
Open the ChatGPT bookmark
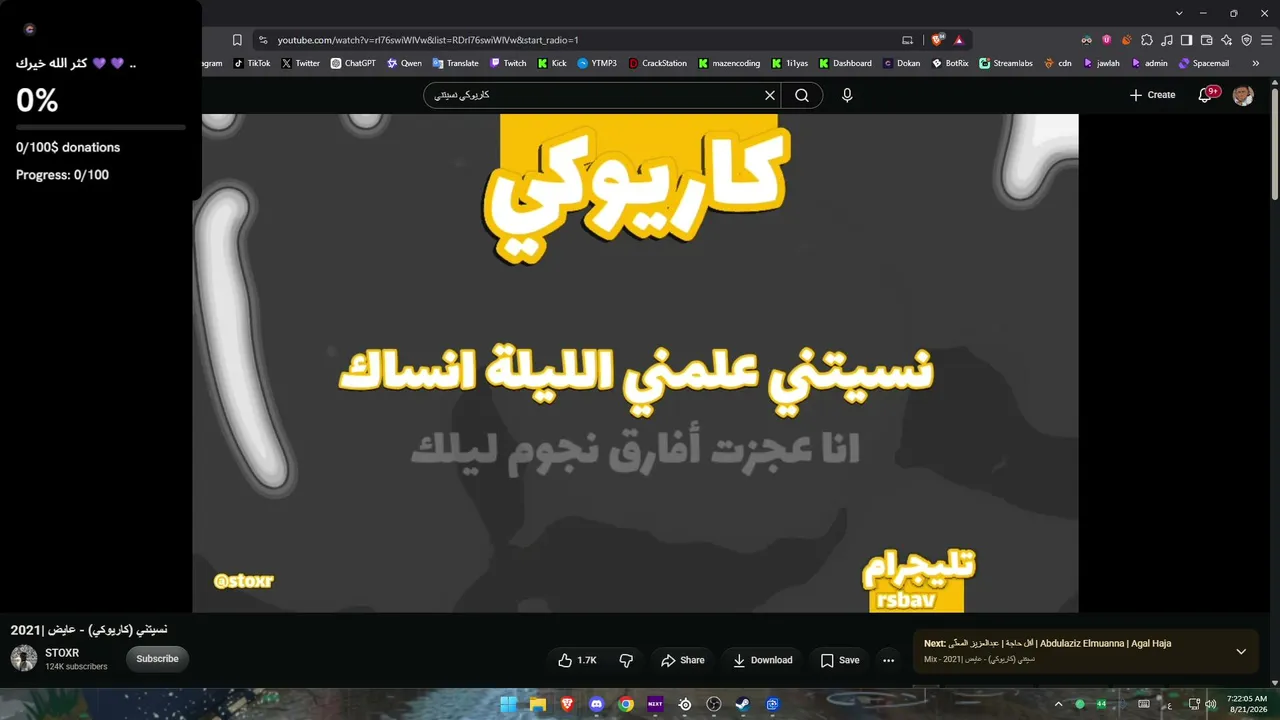(x=353, y=63)
